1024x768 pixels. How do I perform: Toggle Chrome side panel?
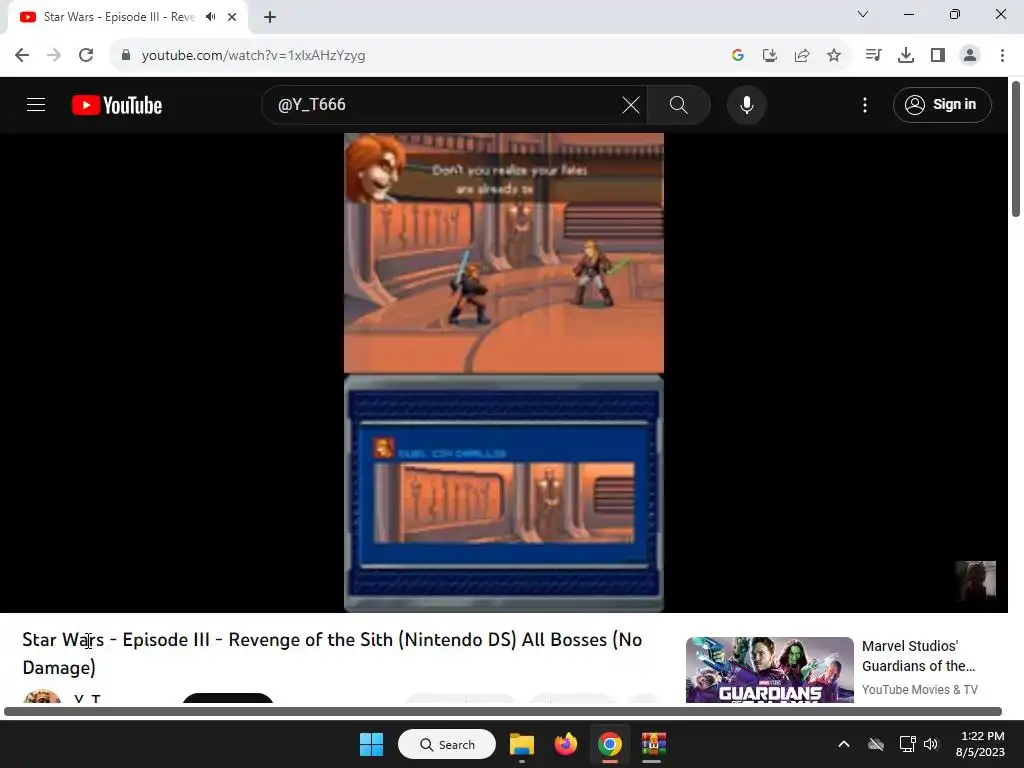[x=938, y=56]
